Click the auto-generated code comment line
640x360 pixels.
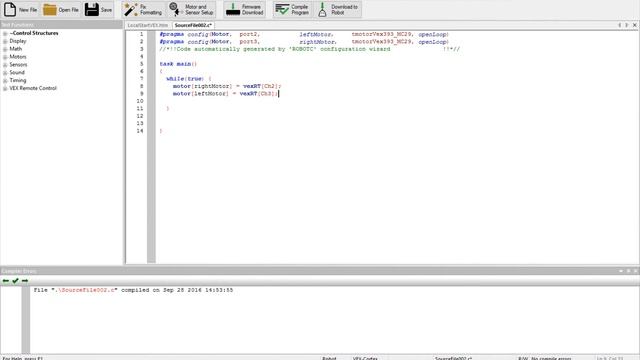coord(310,49)
